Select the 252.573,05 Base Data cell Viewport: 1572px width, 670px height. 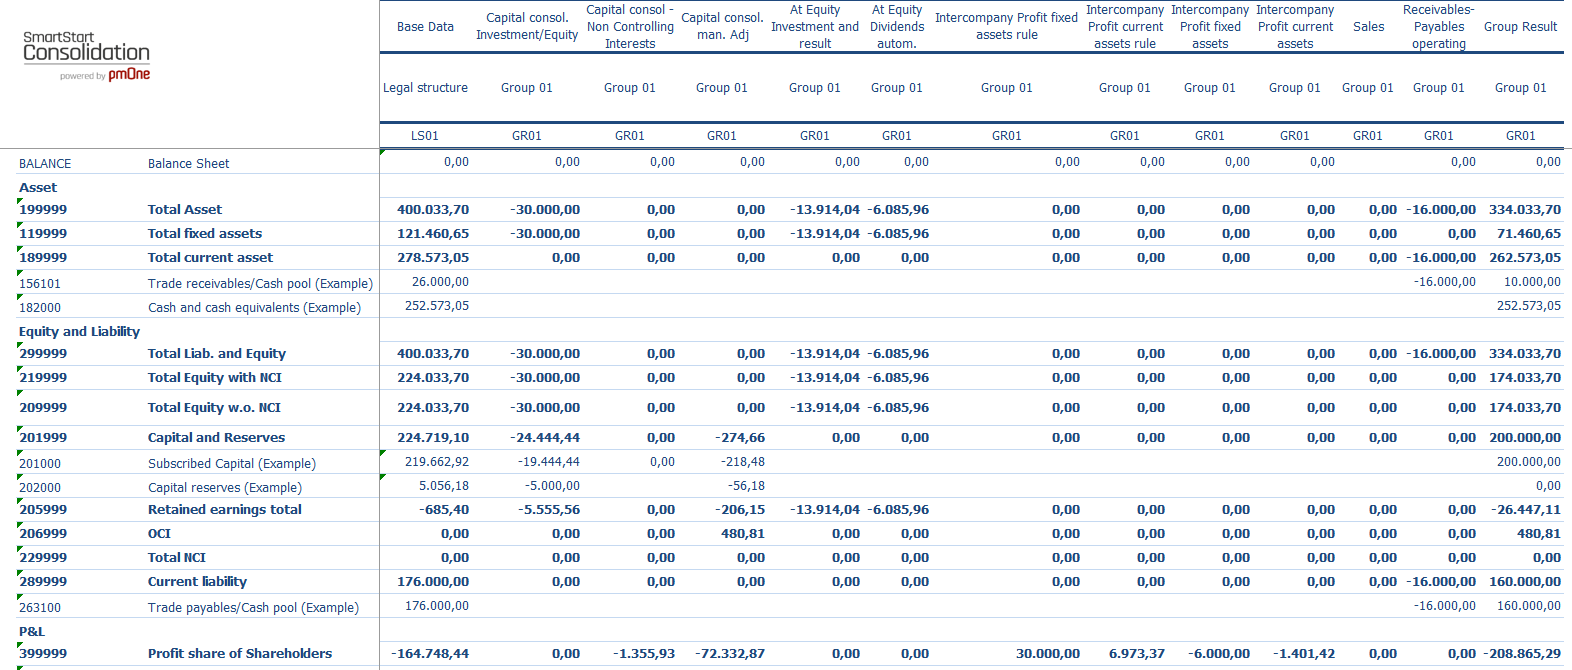point(437,306)
